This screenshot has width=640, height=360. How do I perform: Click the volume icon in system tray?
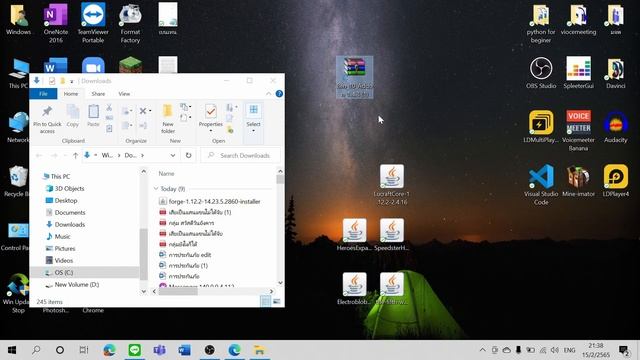coord(554,350)
